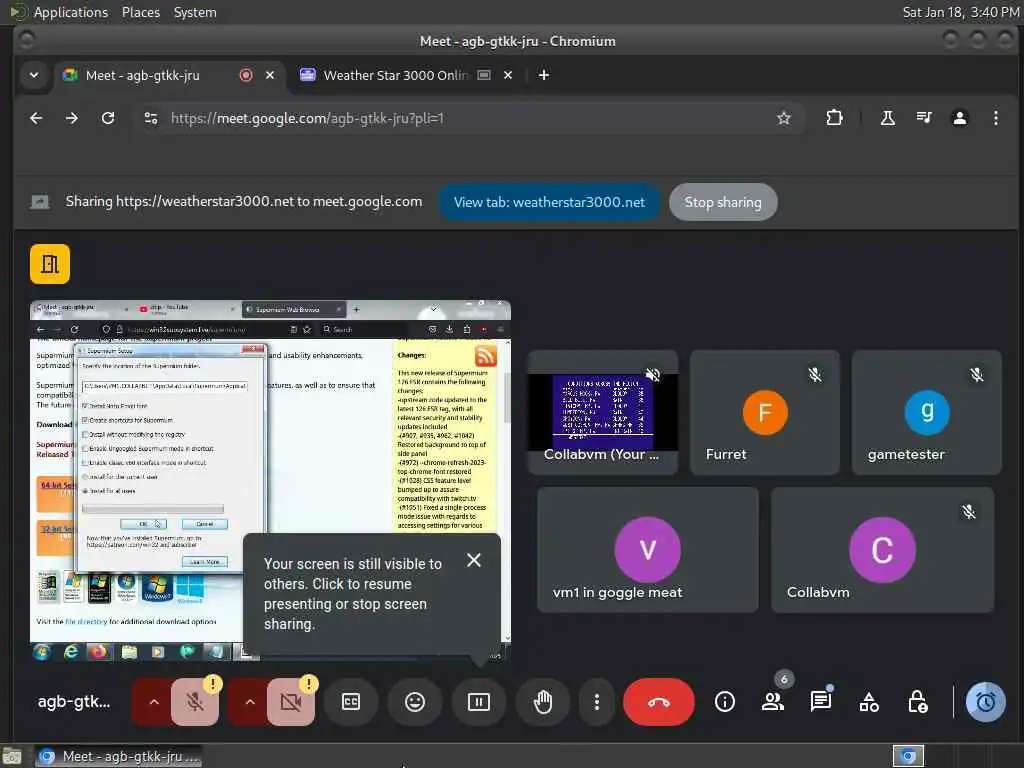The width and height of the screenshot is (1024, 768).
Task: Select the shared screen presentation thumbnail
Action: tap(270, 481)
